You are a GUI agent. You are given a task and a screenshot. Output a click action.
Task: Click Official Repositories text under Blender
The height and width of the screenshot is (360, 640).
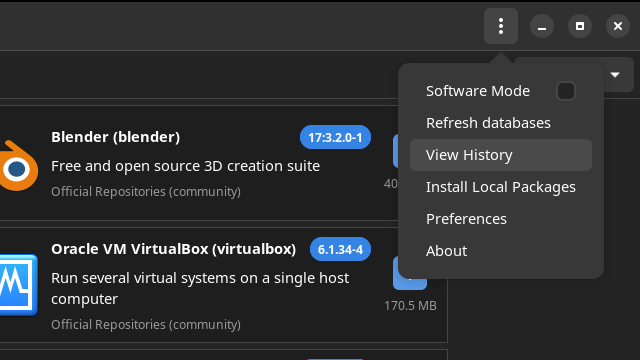pos(146,191)
